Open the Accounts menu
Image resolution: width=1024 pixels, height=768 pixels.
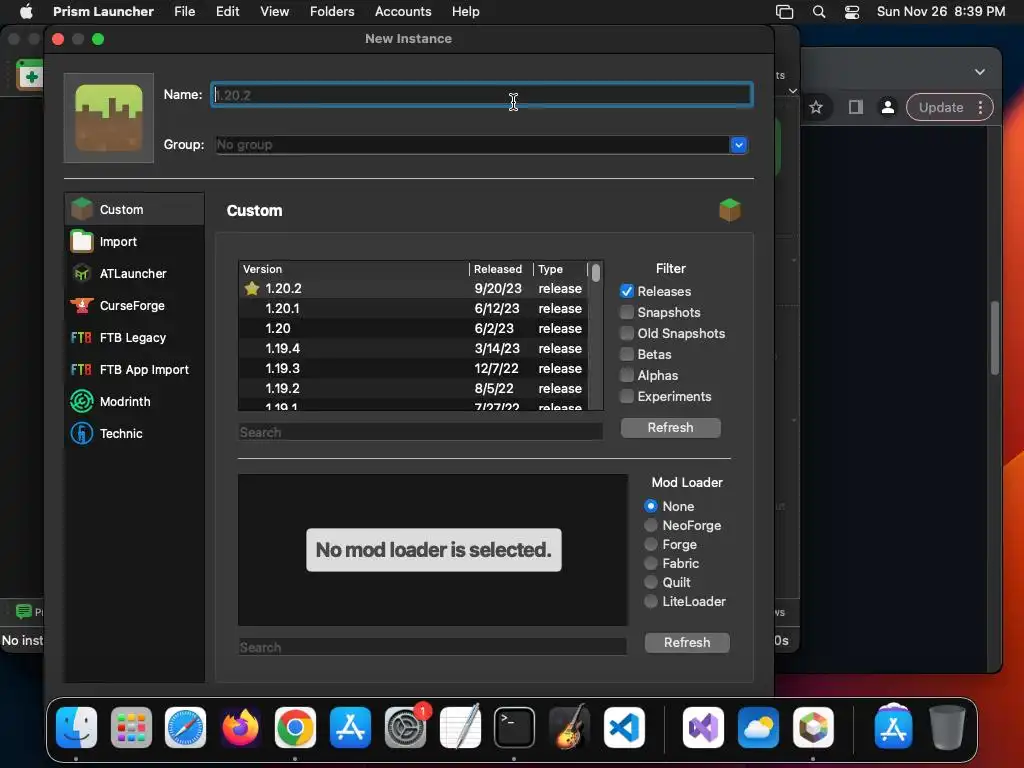[x=403, y=11]
